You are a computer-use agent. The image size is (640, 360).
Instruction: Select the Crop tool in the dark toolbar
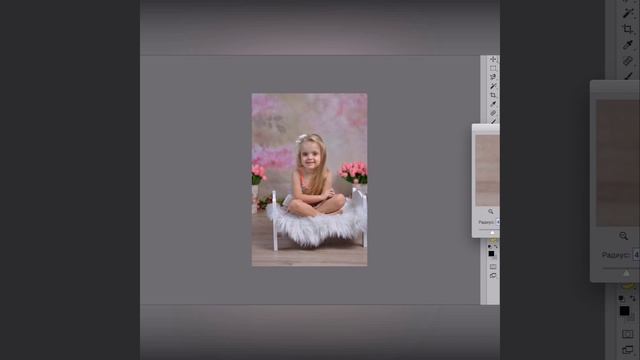click(x=628, y=29)
